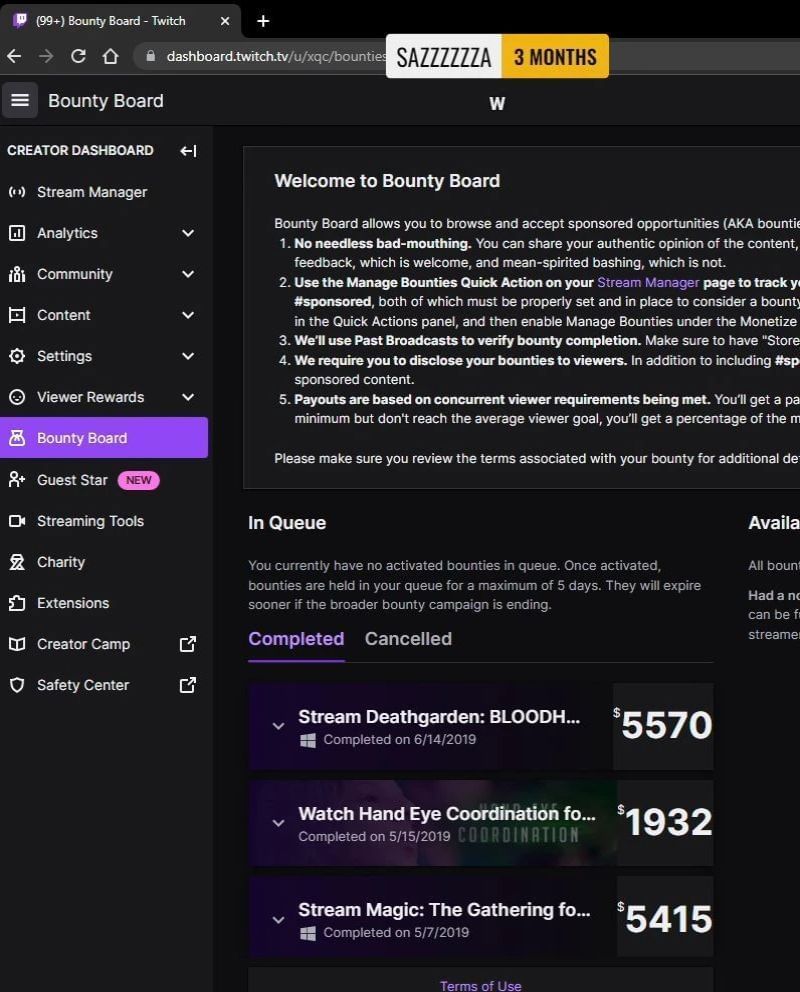Click the Terms of Use link
Image resolution: width=800 pixels, height=992 pixels.
[x=481, y=985]
